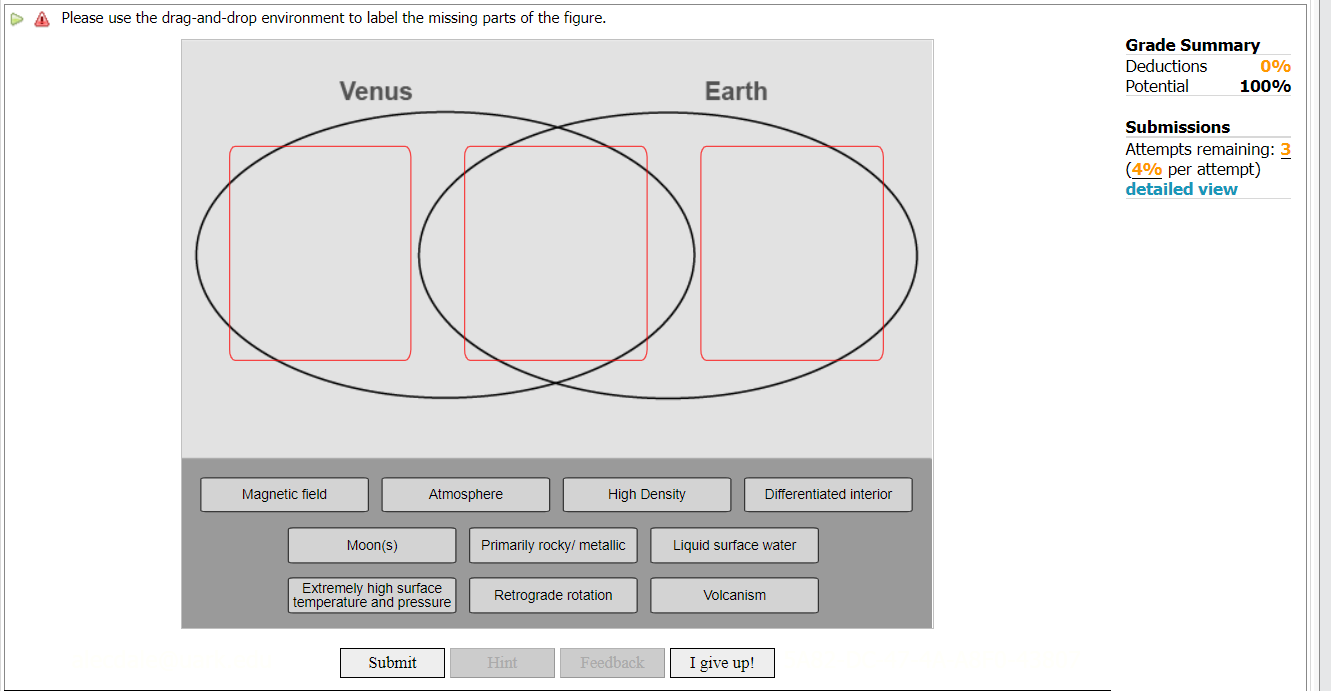
Task: Select the High Density label tile
Action: pyautogui.click(x=646, y=494)
